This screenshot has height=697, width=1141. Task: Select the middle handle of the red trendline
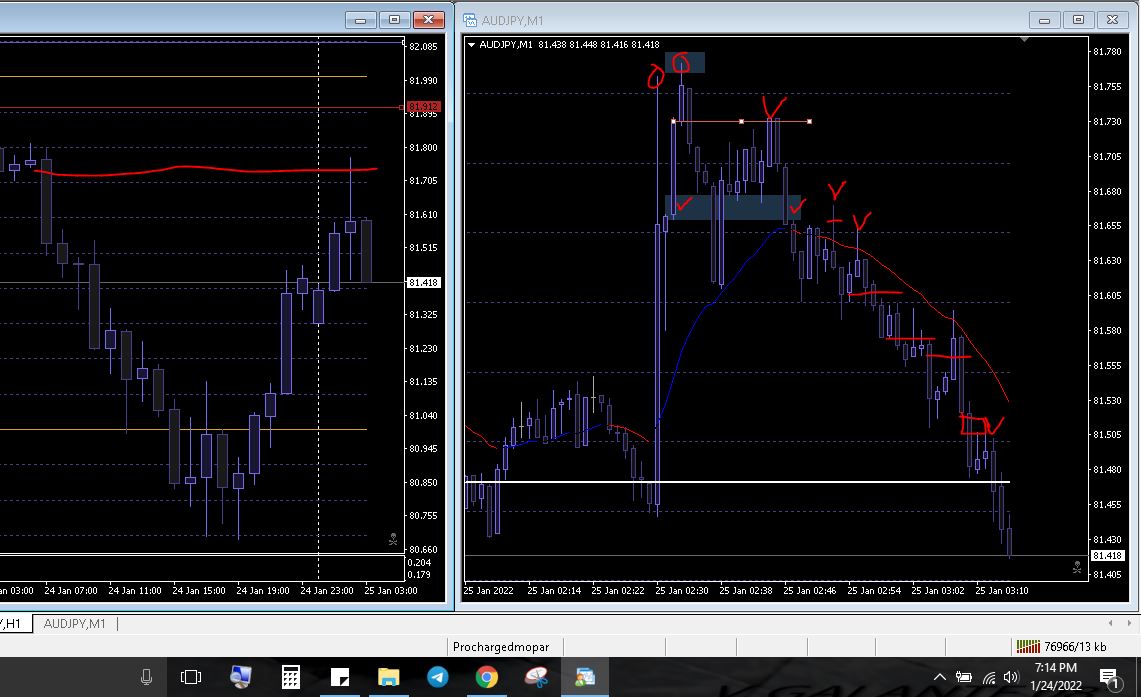pos(742,122)
